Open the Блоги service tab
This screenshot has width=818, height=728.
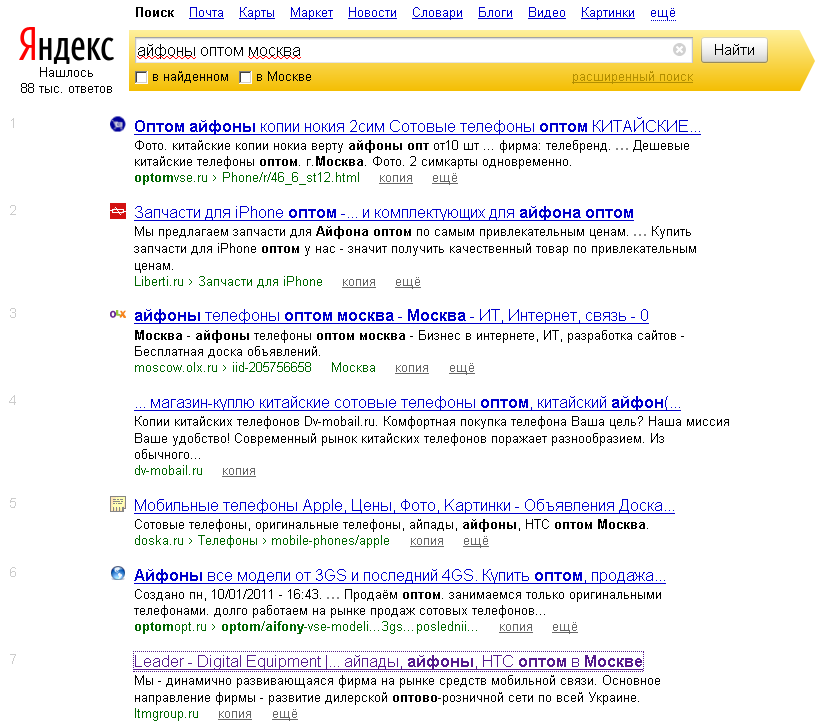point(495,13)
